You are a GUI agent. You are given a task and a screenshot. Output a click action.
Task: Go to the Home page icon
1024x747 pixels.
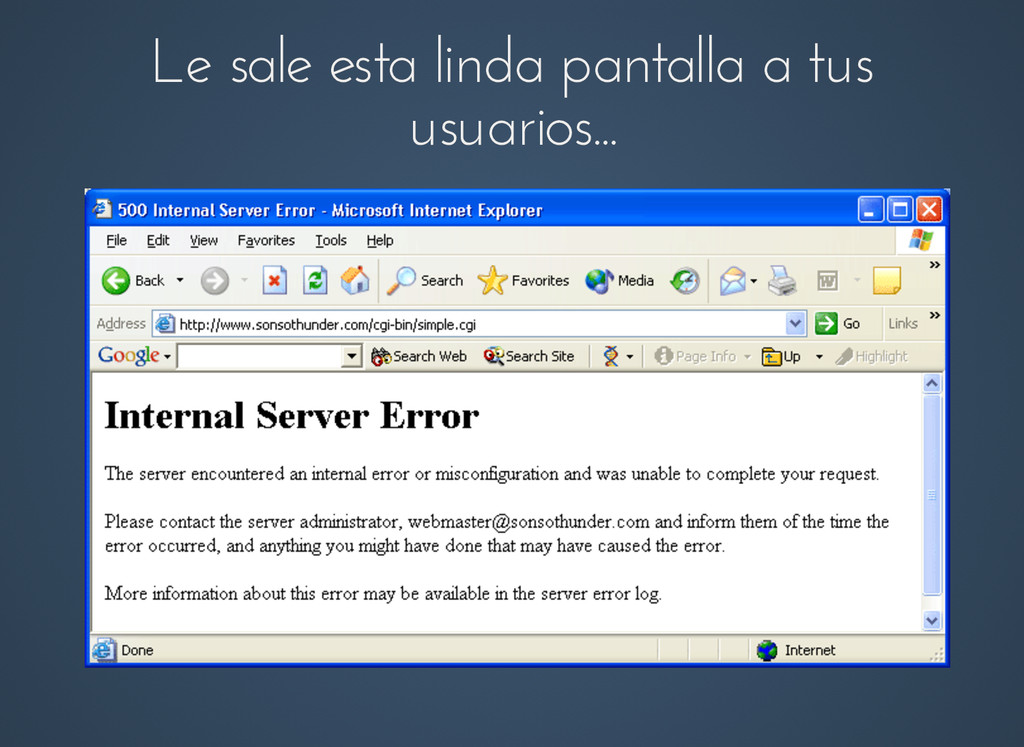coord(355,280)
